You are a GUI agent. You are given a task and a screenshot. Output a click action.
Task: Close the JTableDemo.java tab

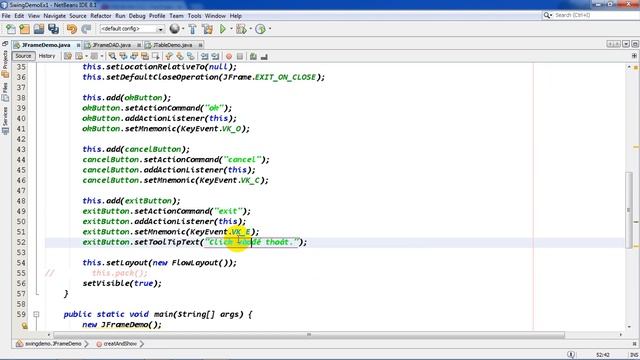click(x=200, y=45)
